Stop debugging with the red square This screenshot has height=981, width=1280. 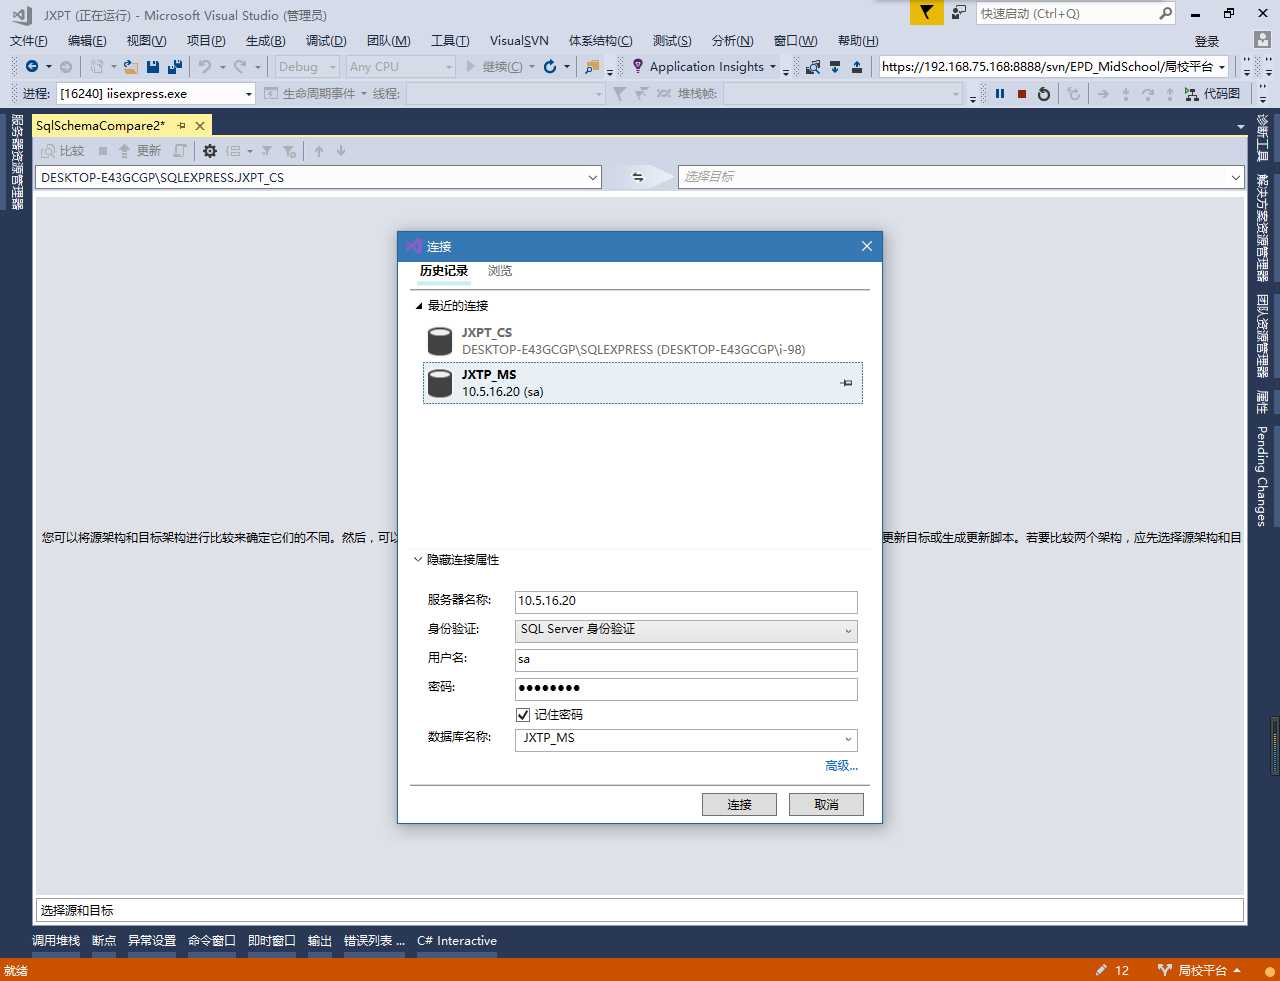click(1022, 94)
